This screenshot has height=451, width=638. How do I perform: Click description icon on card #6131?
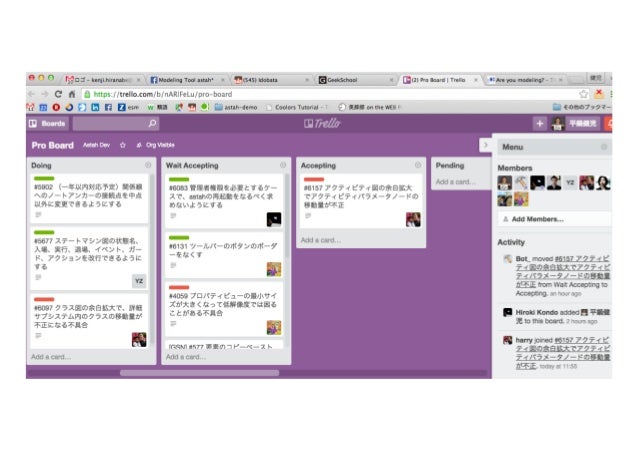click(x=173, y=265)
